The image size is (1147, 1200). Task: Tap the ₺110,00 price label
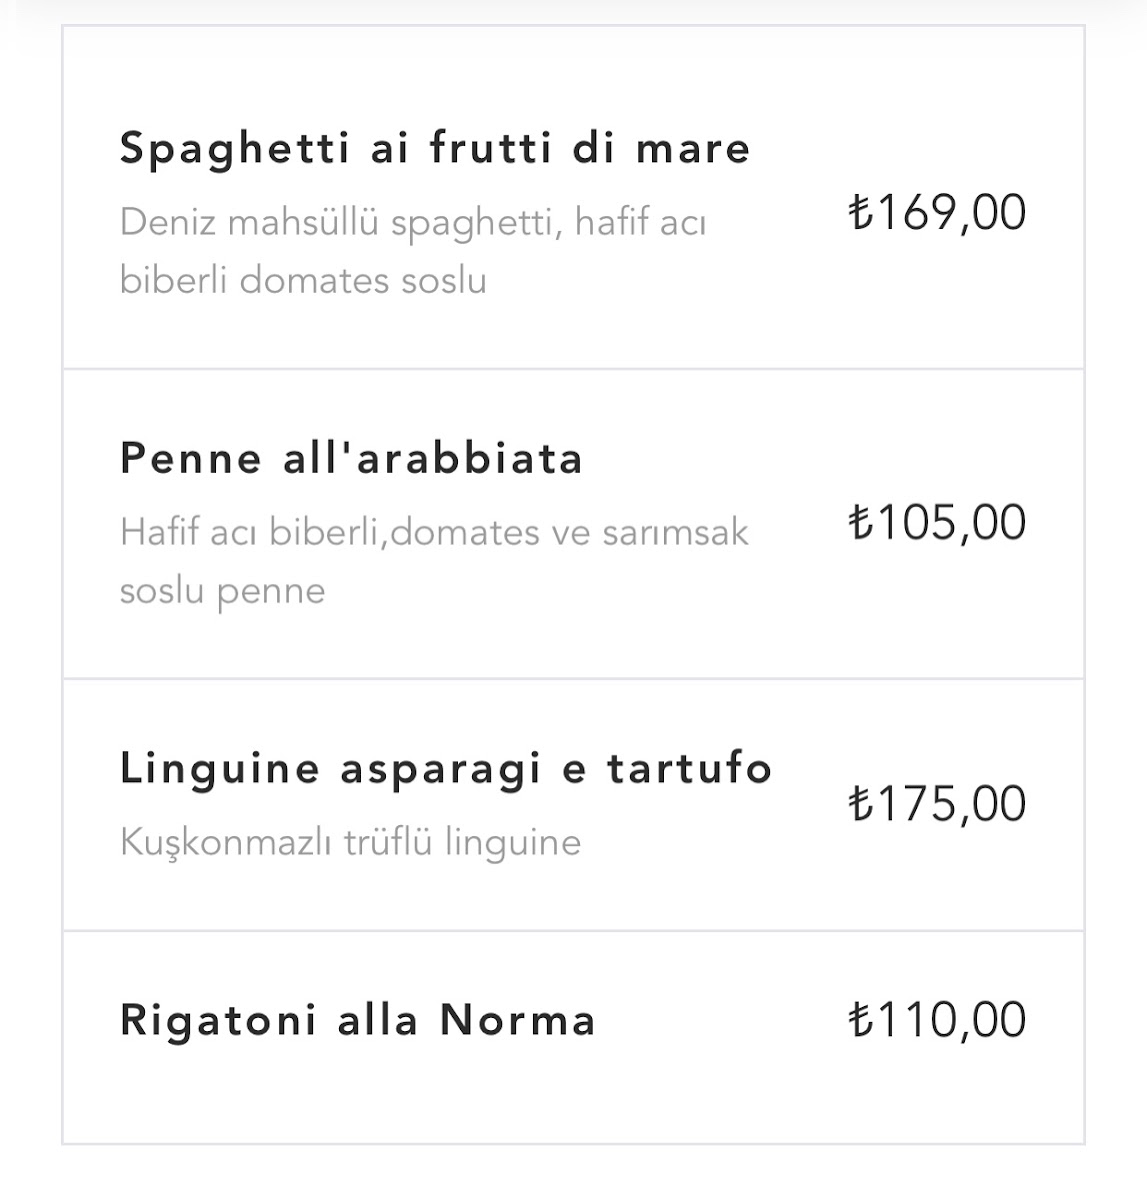[x=937, y=1020]
